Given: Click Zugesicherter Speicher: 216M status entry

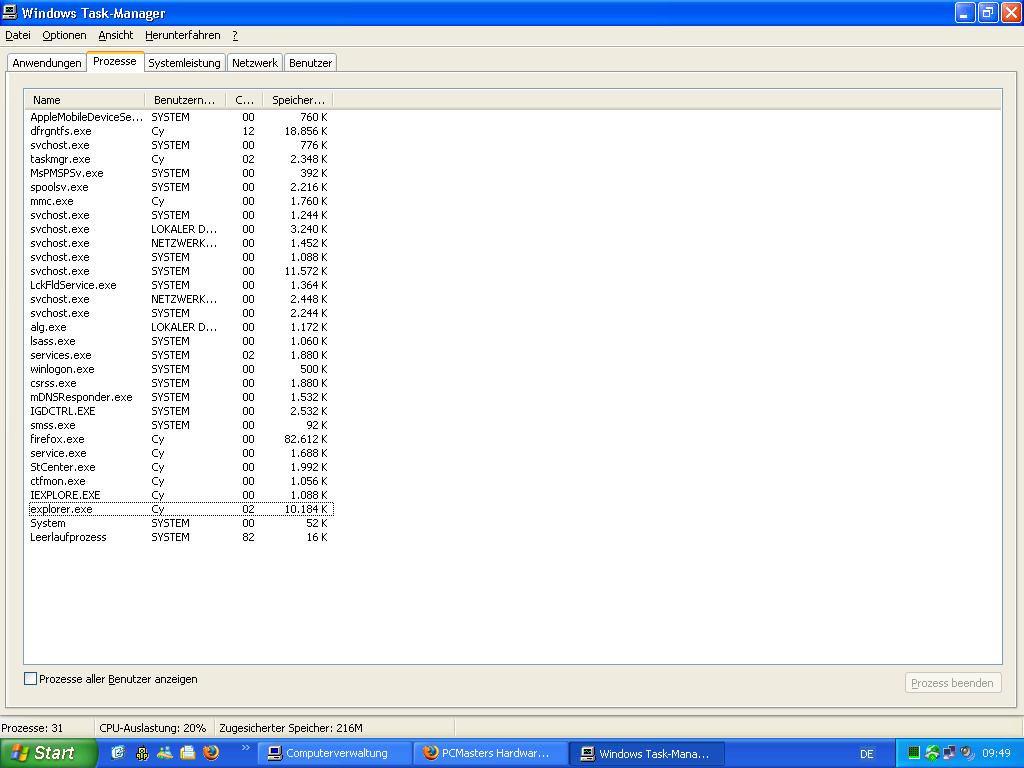Looking at the screenshot, I should (x=291, y=728).
